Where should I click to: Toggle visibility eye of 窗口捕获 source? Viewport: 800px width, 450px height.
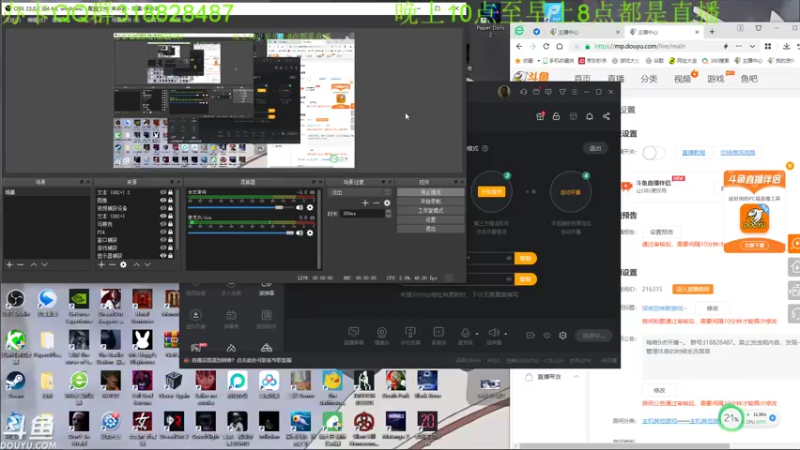click(x=163, y=240)
